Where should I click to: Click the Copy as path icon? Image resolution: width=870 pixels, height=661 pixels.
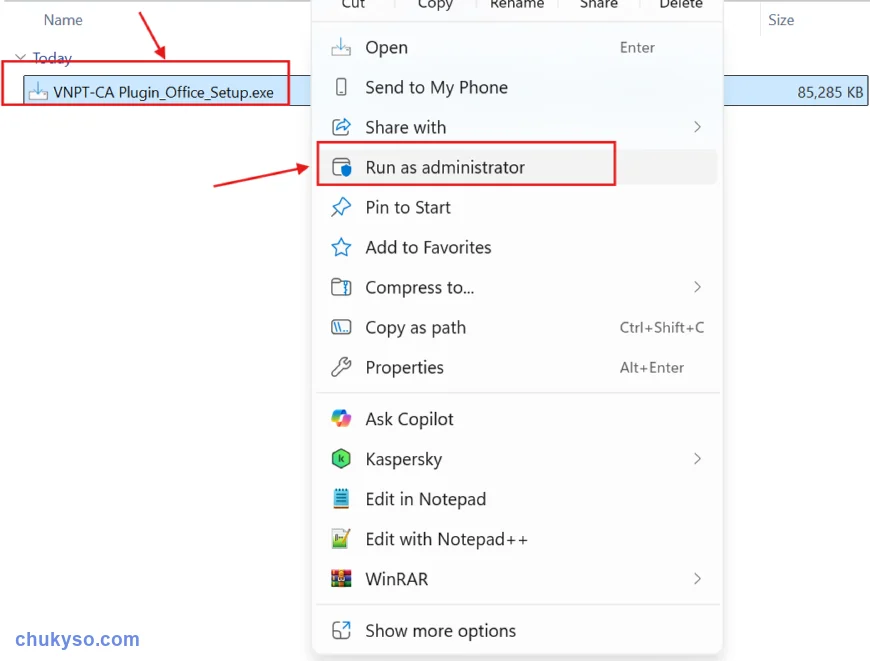pos(341,327)
